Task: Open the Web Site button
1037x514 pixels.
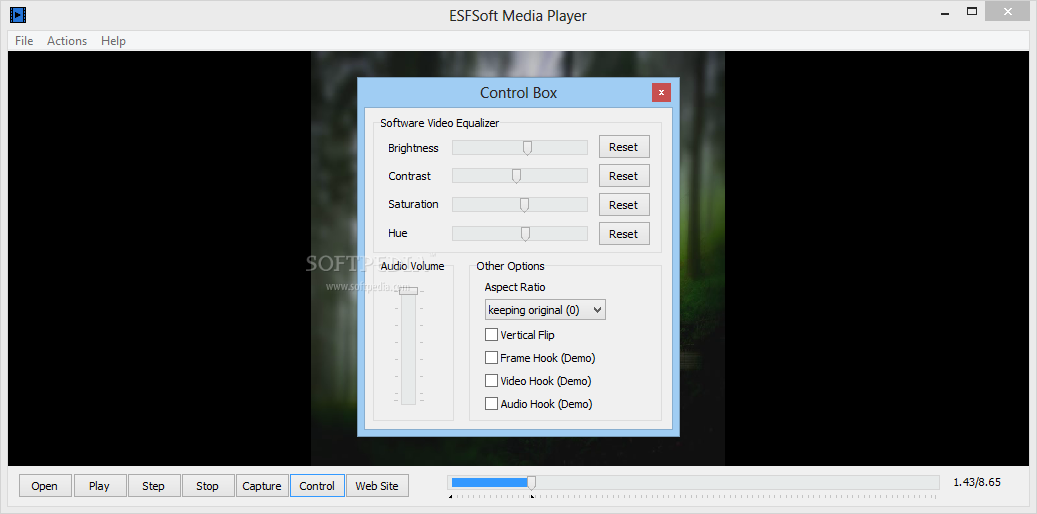Action: (377, 486)
